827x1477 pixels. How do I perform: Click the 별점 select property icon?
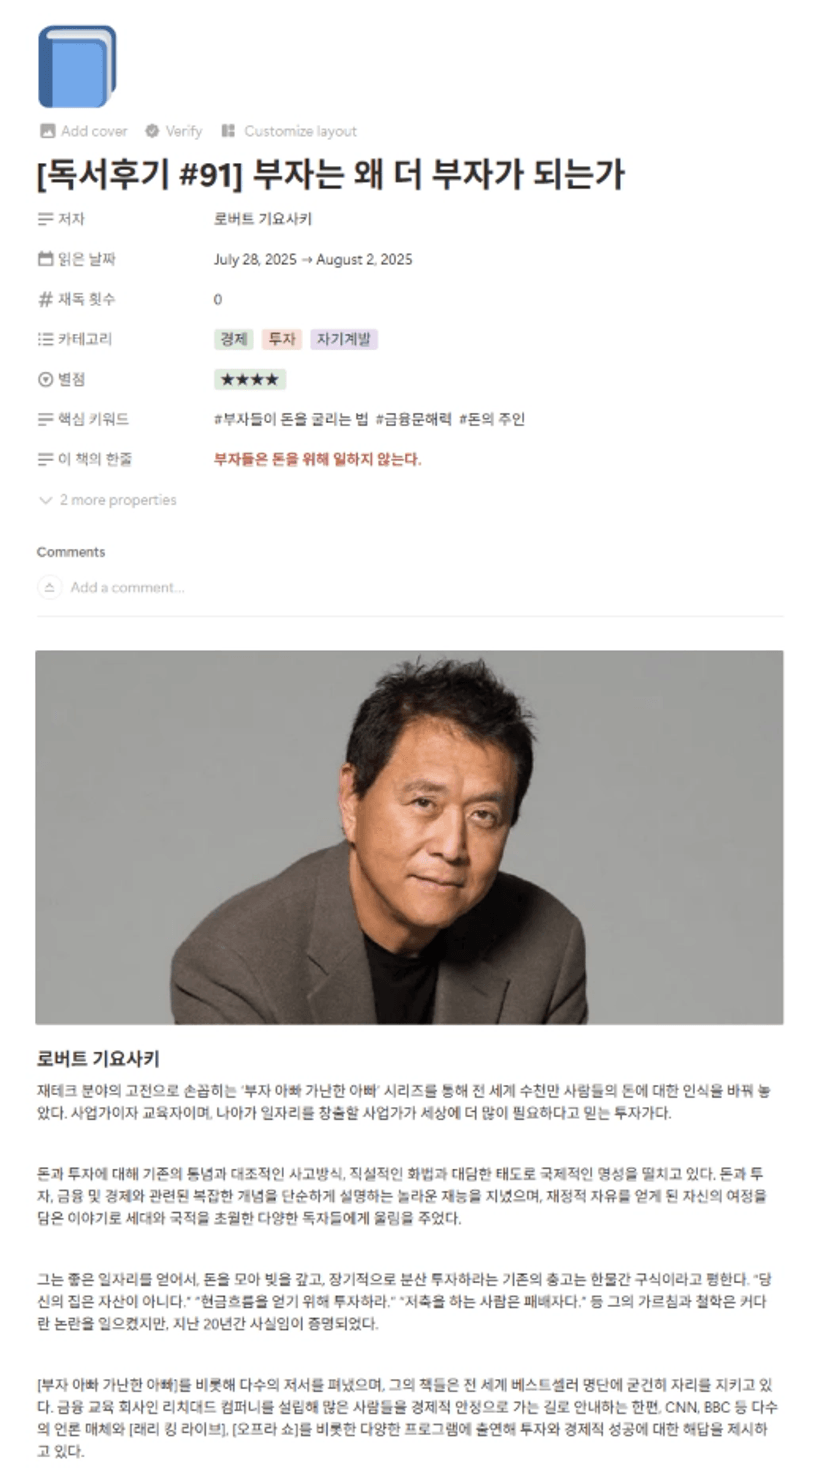pyautogui.click(x=45, y=379)
